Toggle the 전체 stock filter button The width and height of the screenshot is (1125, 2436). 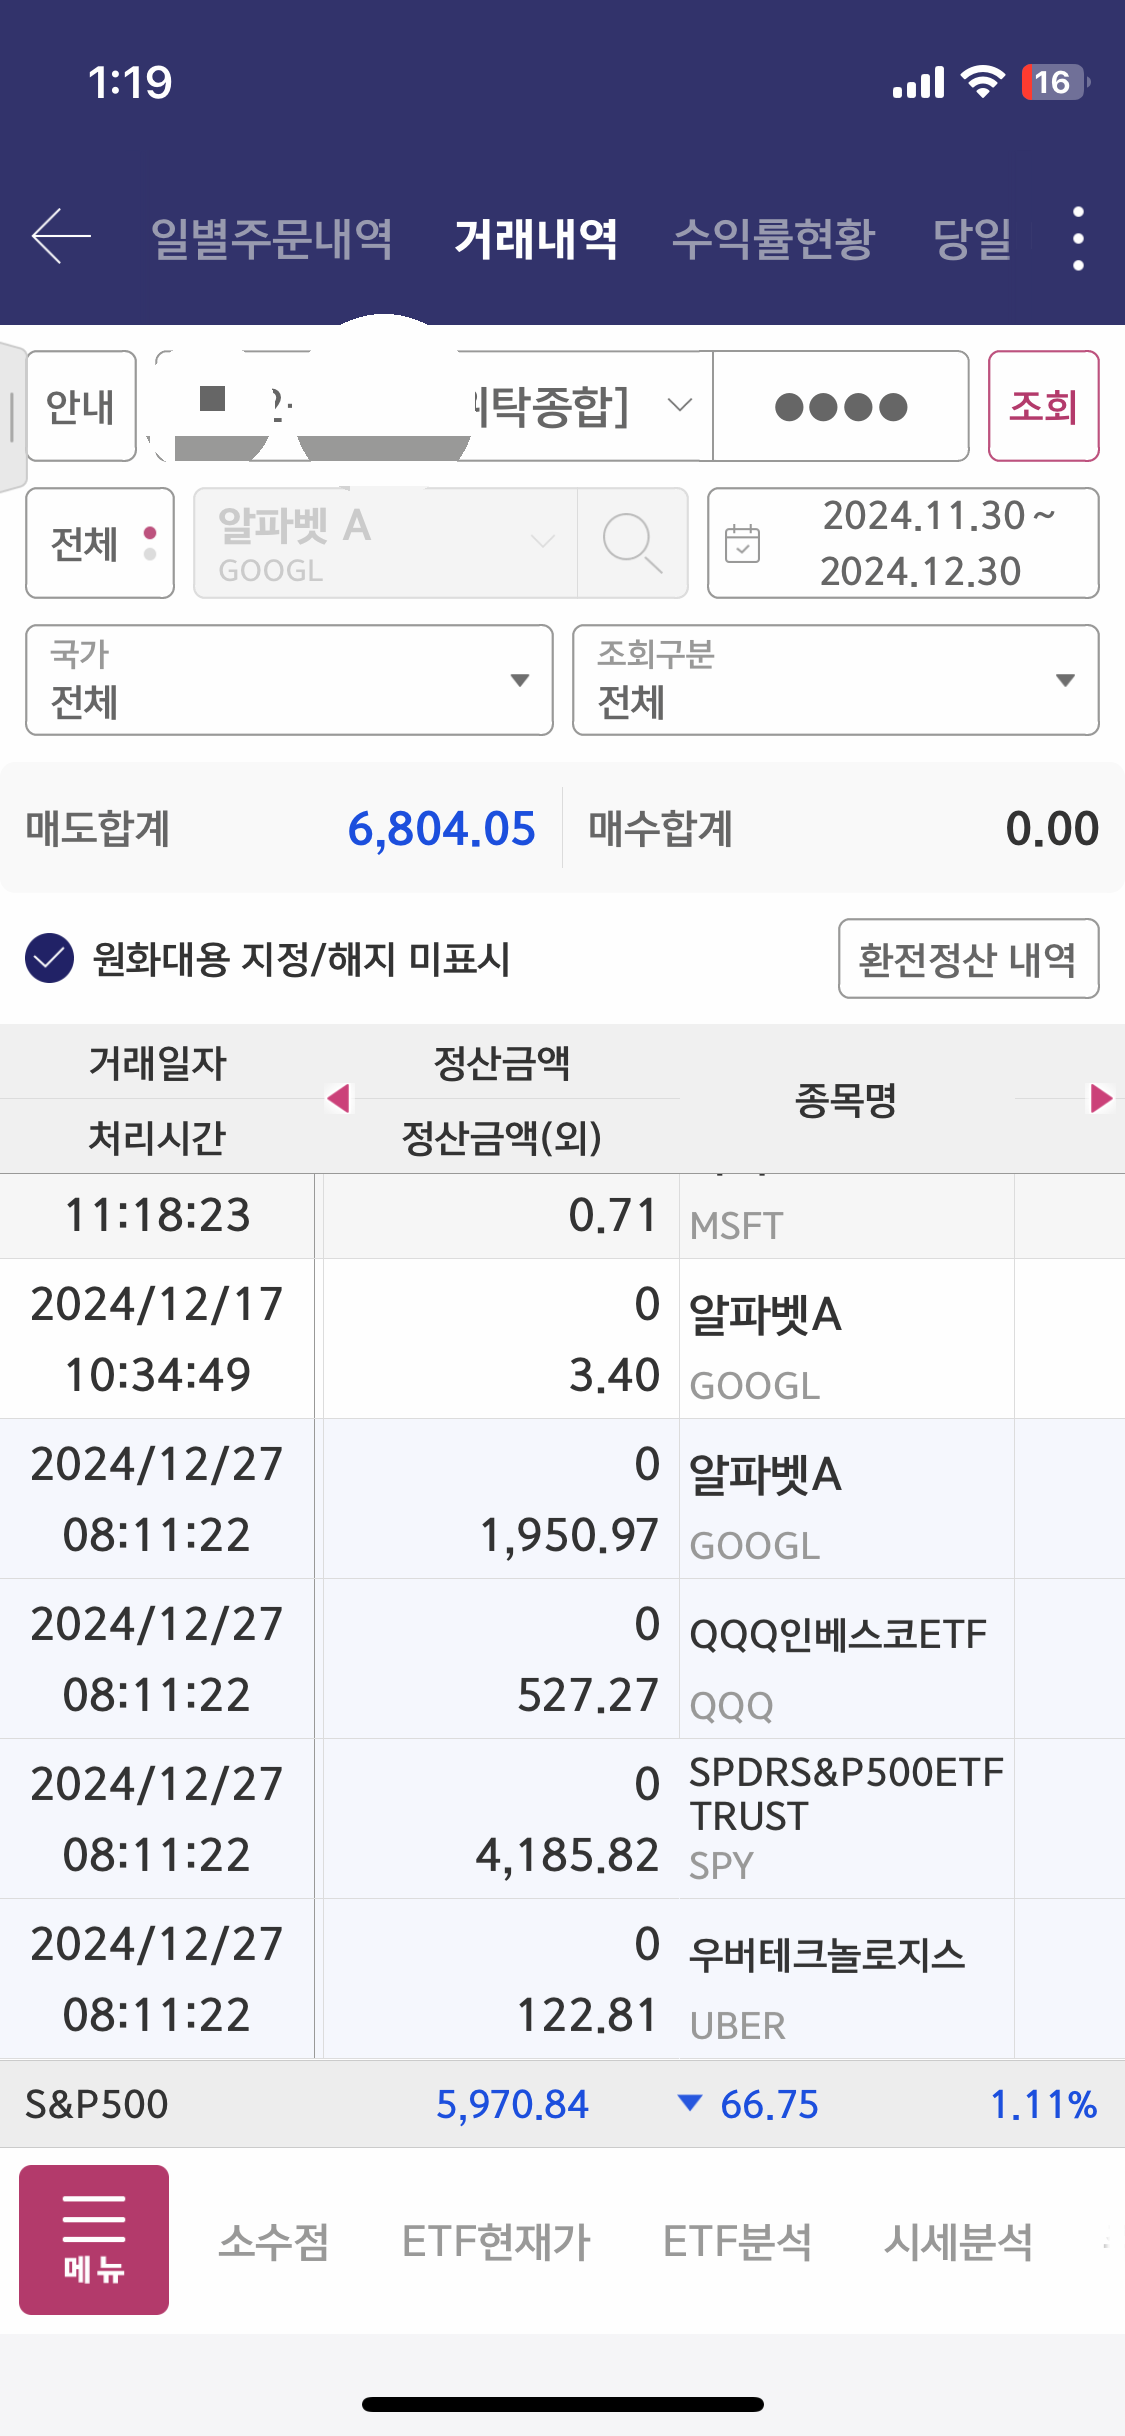pos(100,543)
